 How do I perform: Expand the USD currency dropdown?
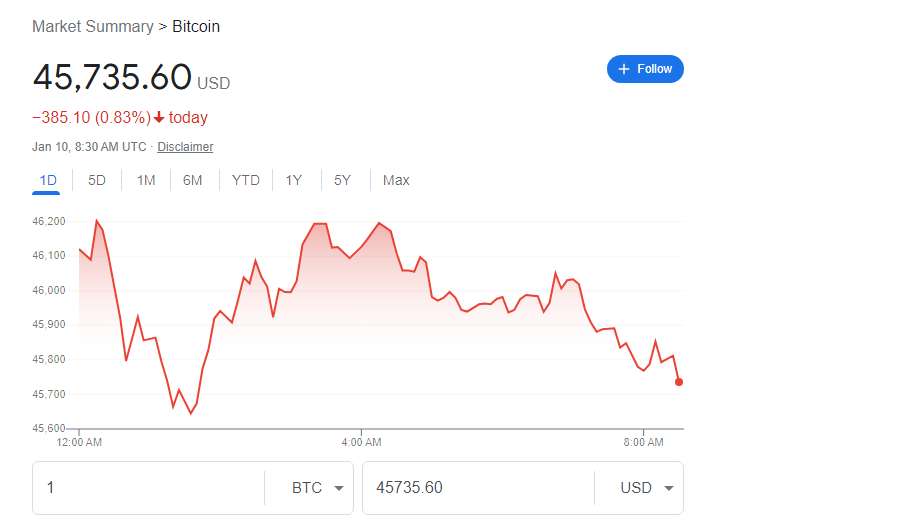click(646, 488)
